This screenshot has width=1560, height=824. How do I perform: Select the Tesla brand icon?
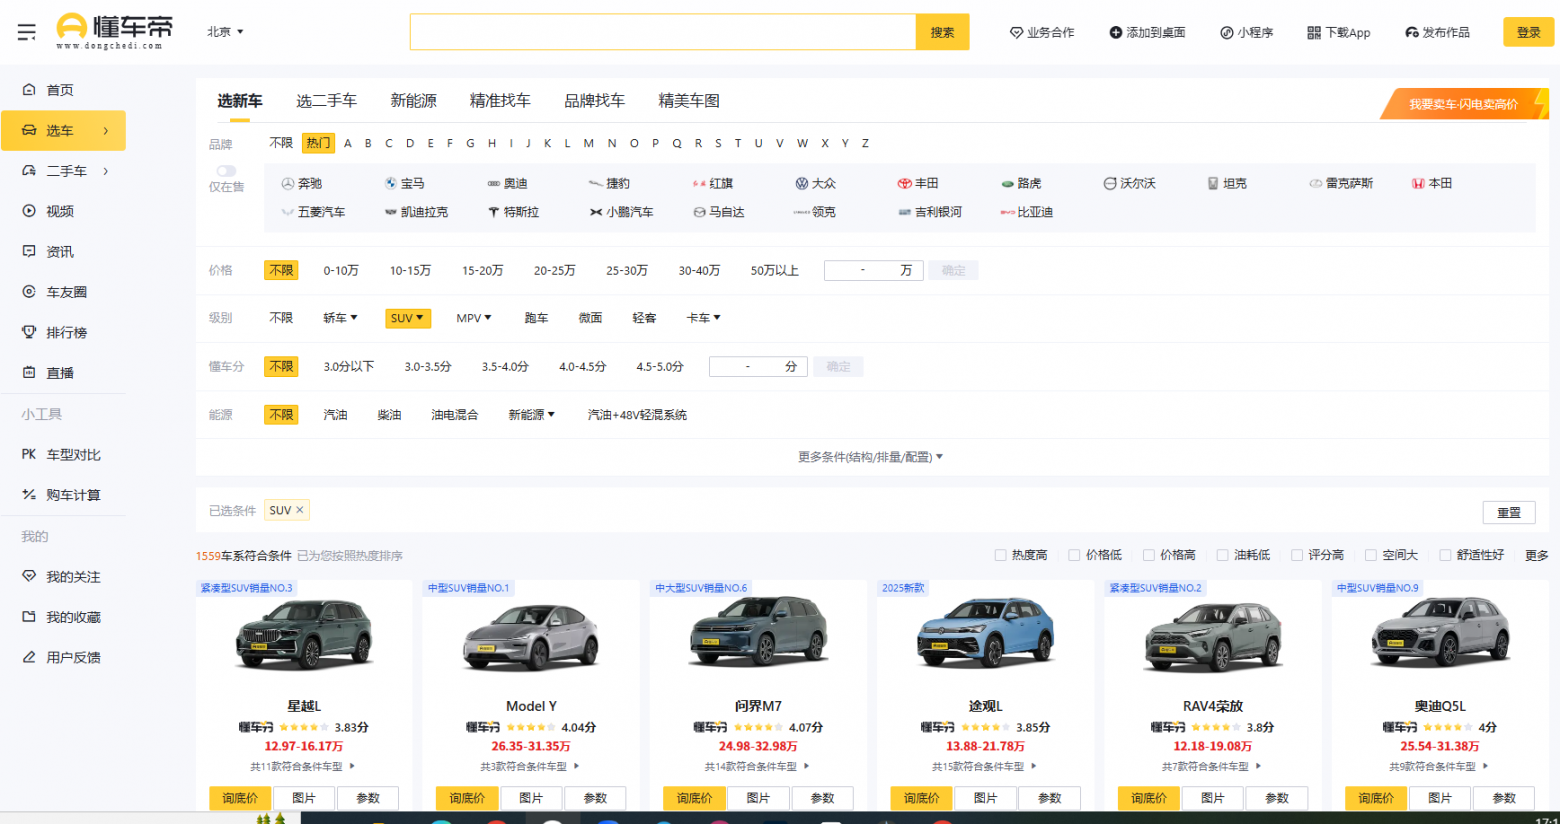(494, 212)
